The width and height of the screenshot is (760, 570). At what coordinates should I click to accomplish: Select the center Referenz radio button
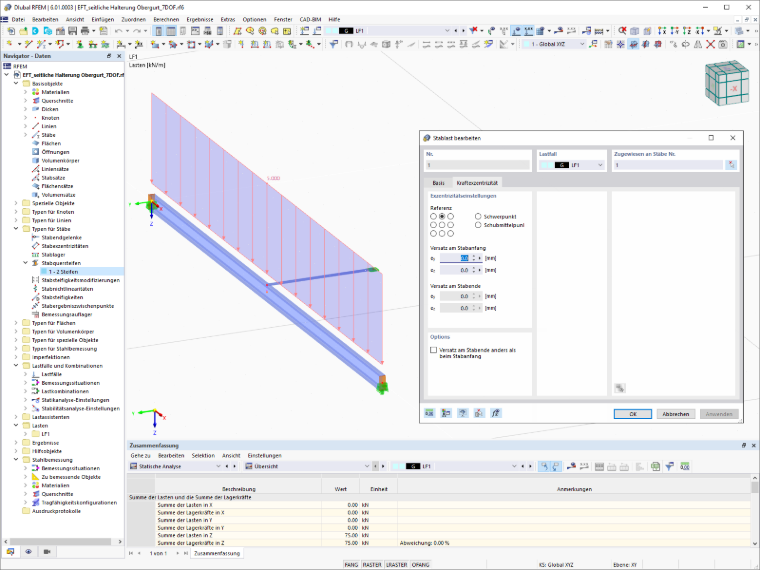(442, 225)
